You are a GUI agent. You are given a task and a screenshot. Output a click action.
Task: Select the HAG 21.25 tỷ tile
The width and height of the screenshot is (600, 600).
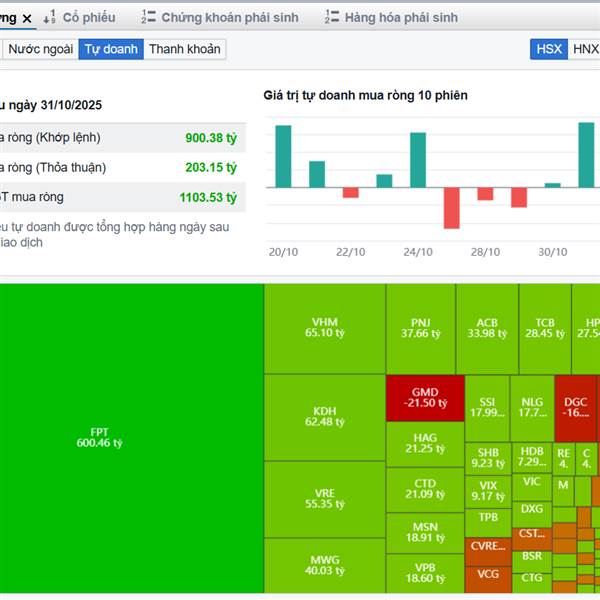click(425, 444)
